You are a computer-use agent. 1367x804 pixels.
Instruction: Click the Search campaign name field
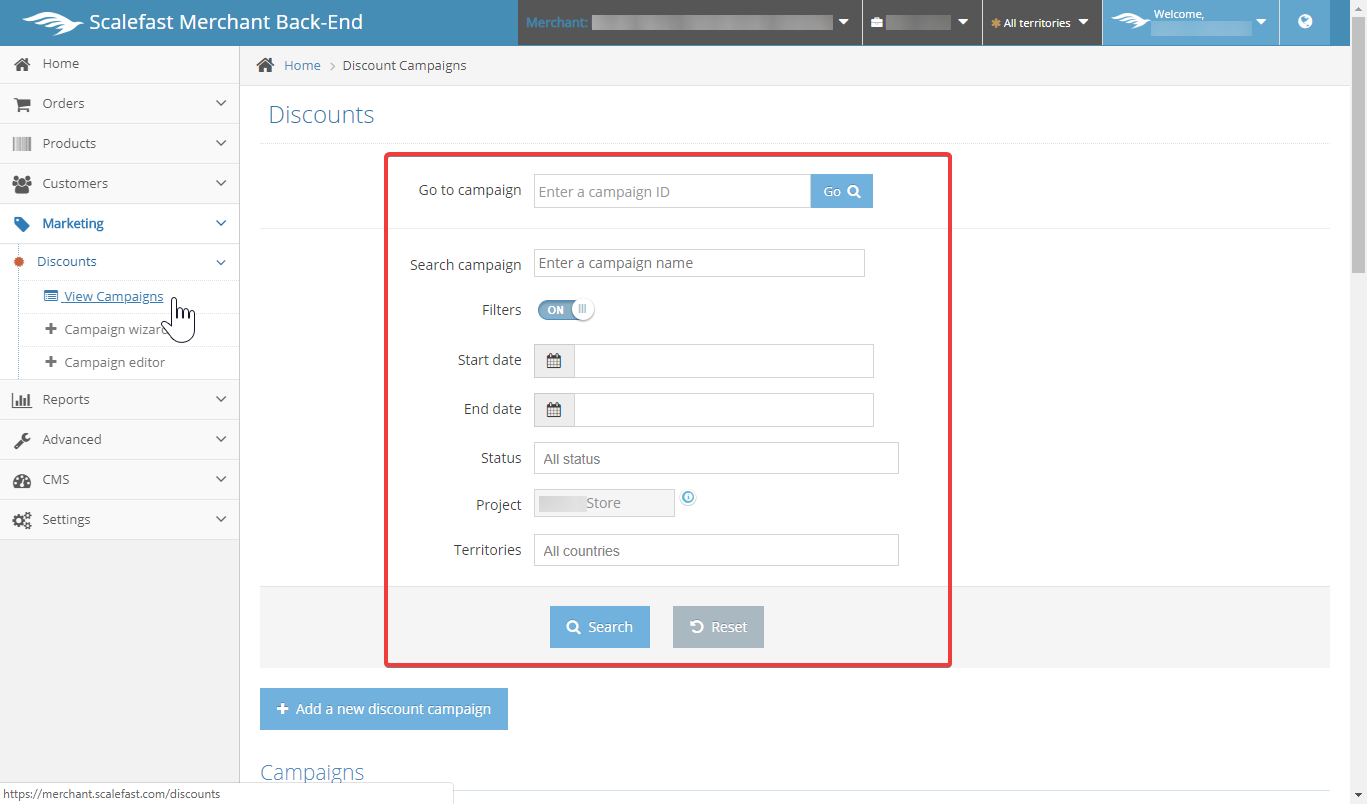tap(699, 263)
